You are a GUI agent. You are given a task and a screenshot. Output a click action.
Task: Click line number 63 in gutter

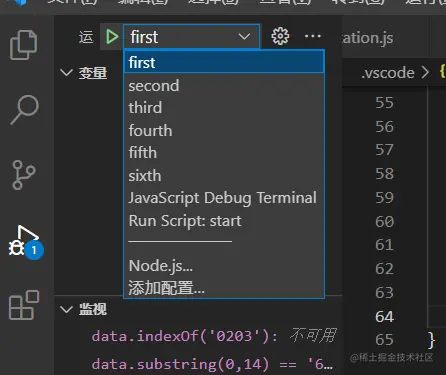384,293
